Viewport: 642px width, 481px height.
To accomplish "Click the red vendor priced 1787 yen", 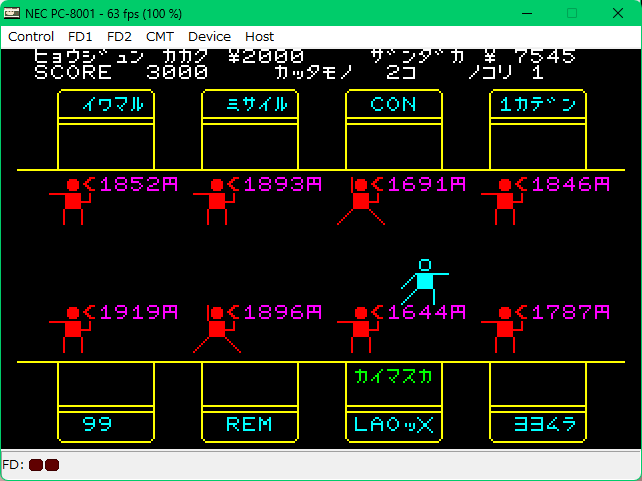I will 504,329.
